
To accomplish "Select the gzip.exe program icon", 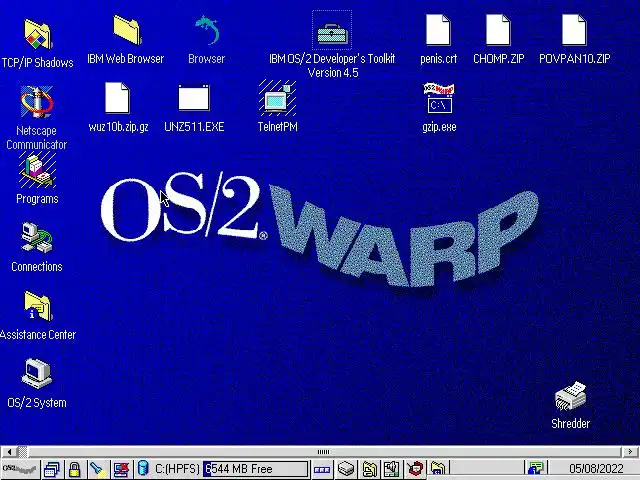I will (x=439, y=98).
